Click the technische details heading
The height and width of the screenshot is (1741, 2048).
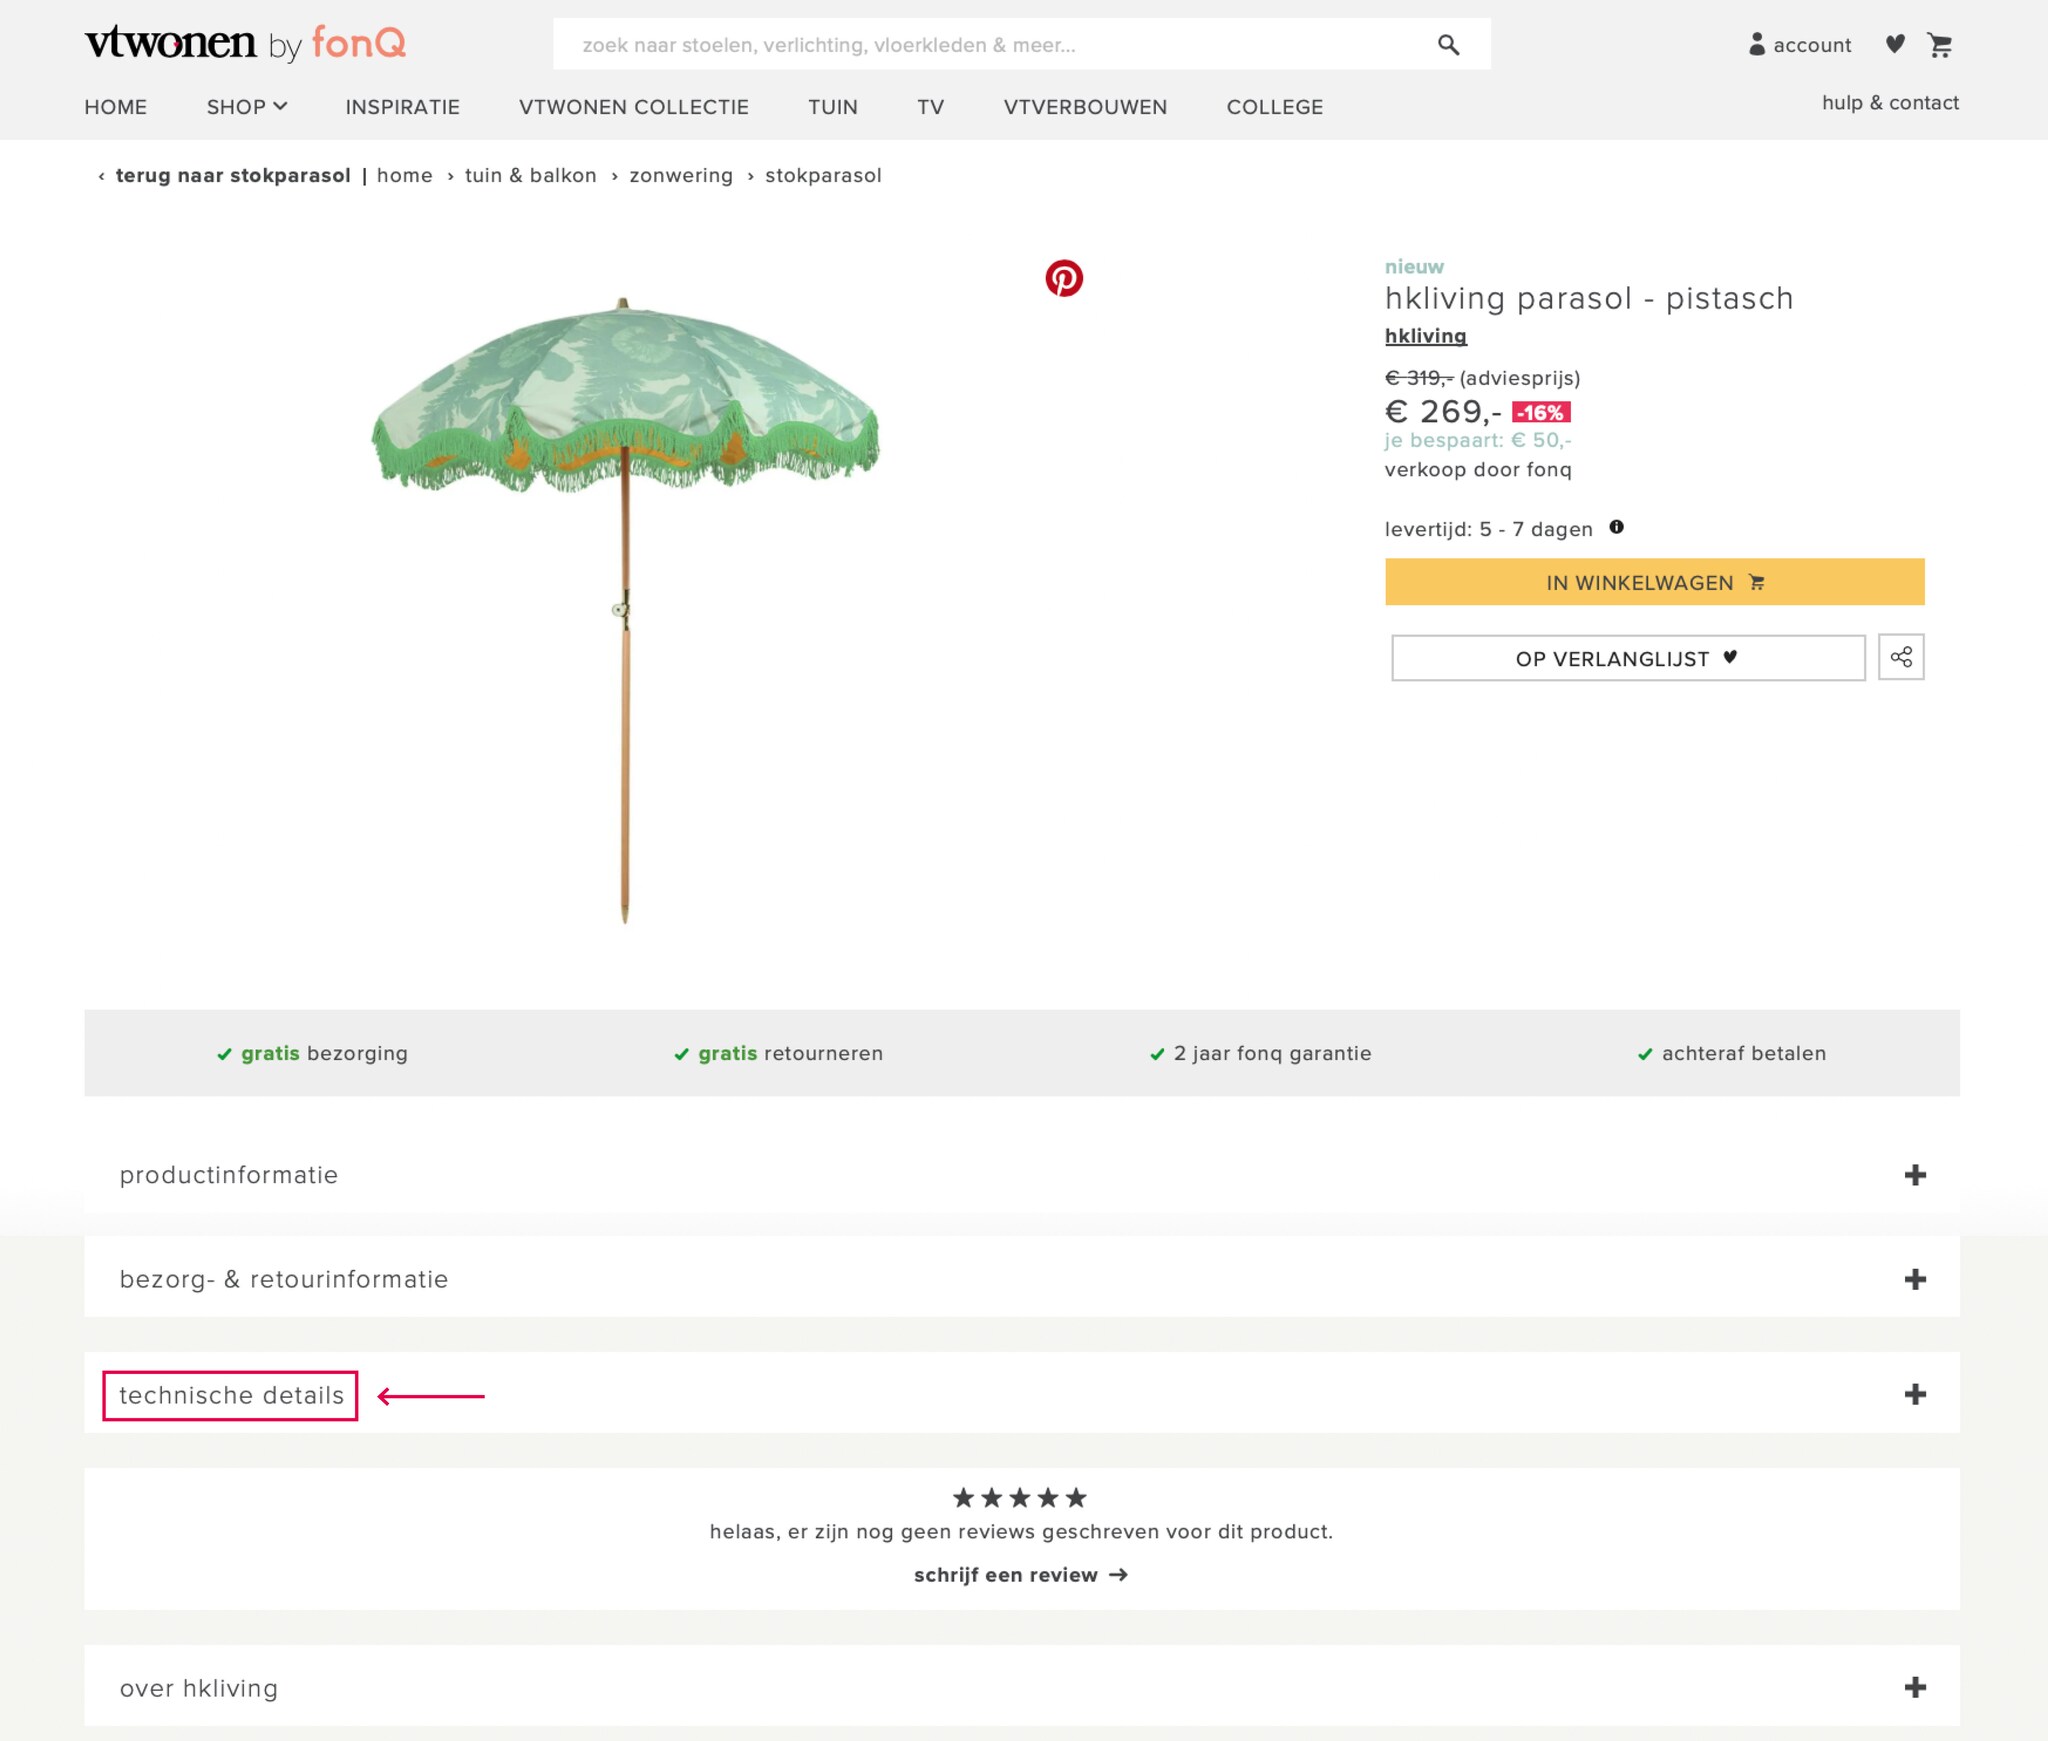(x=231, y=1395)
